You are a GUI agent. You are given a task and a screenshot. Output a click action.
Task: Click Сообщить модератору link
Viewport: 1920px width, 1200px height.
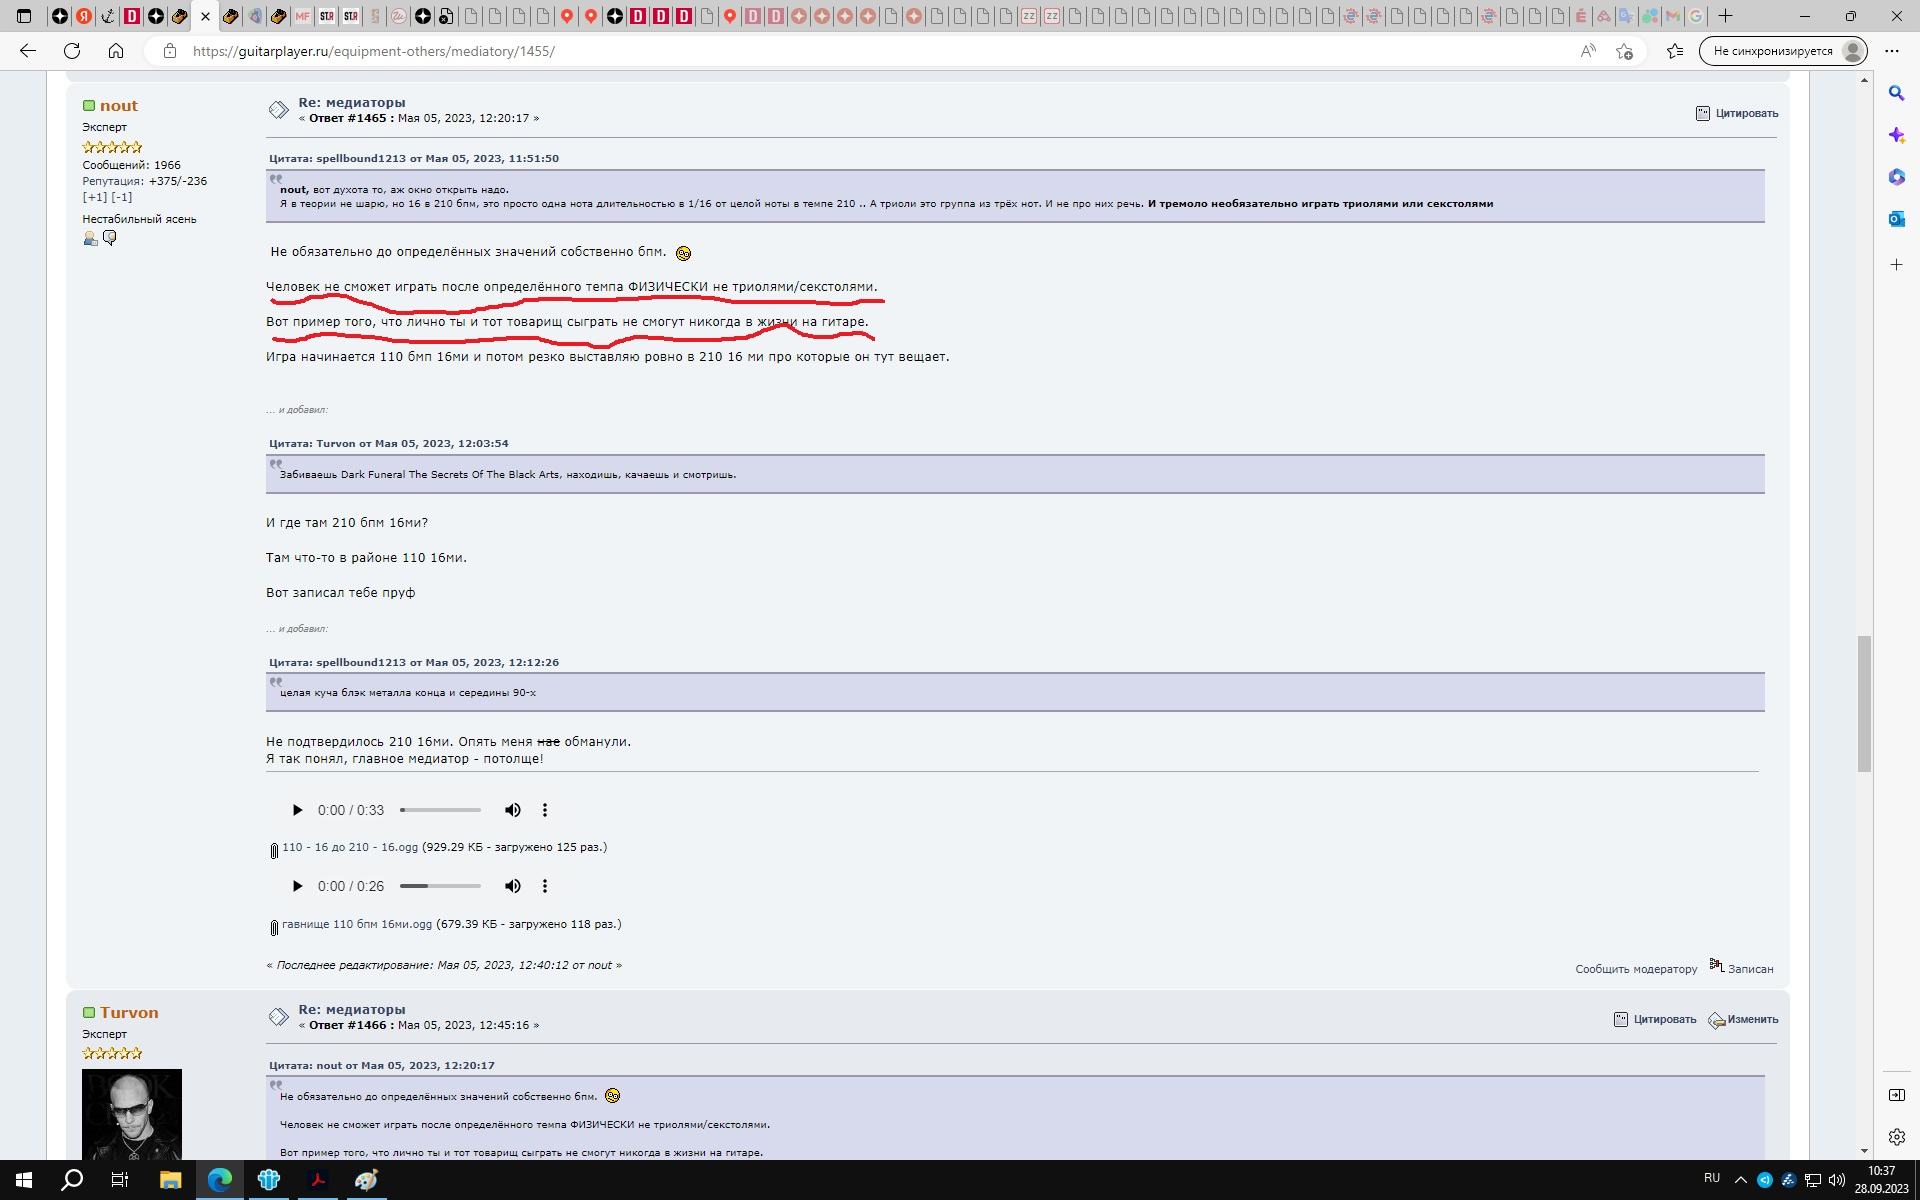[1635, 969]
